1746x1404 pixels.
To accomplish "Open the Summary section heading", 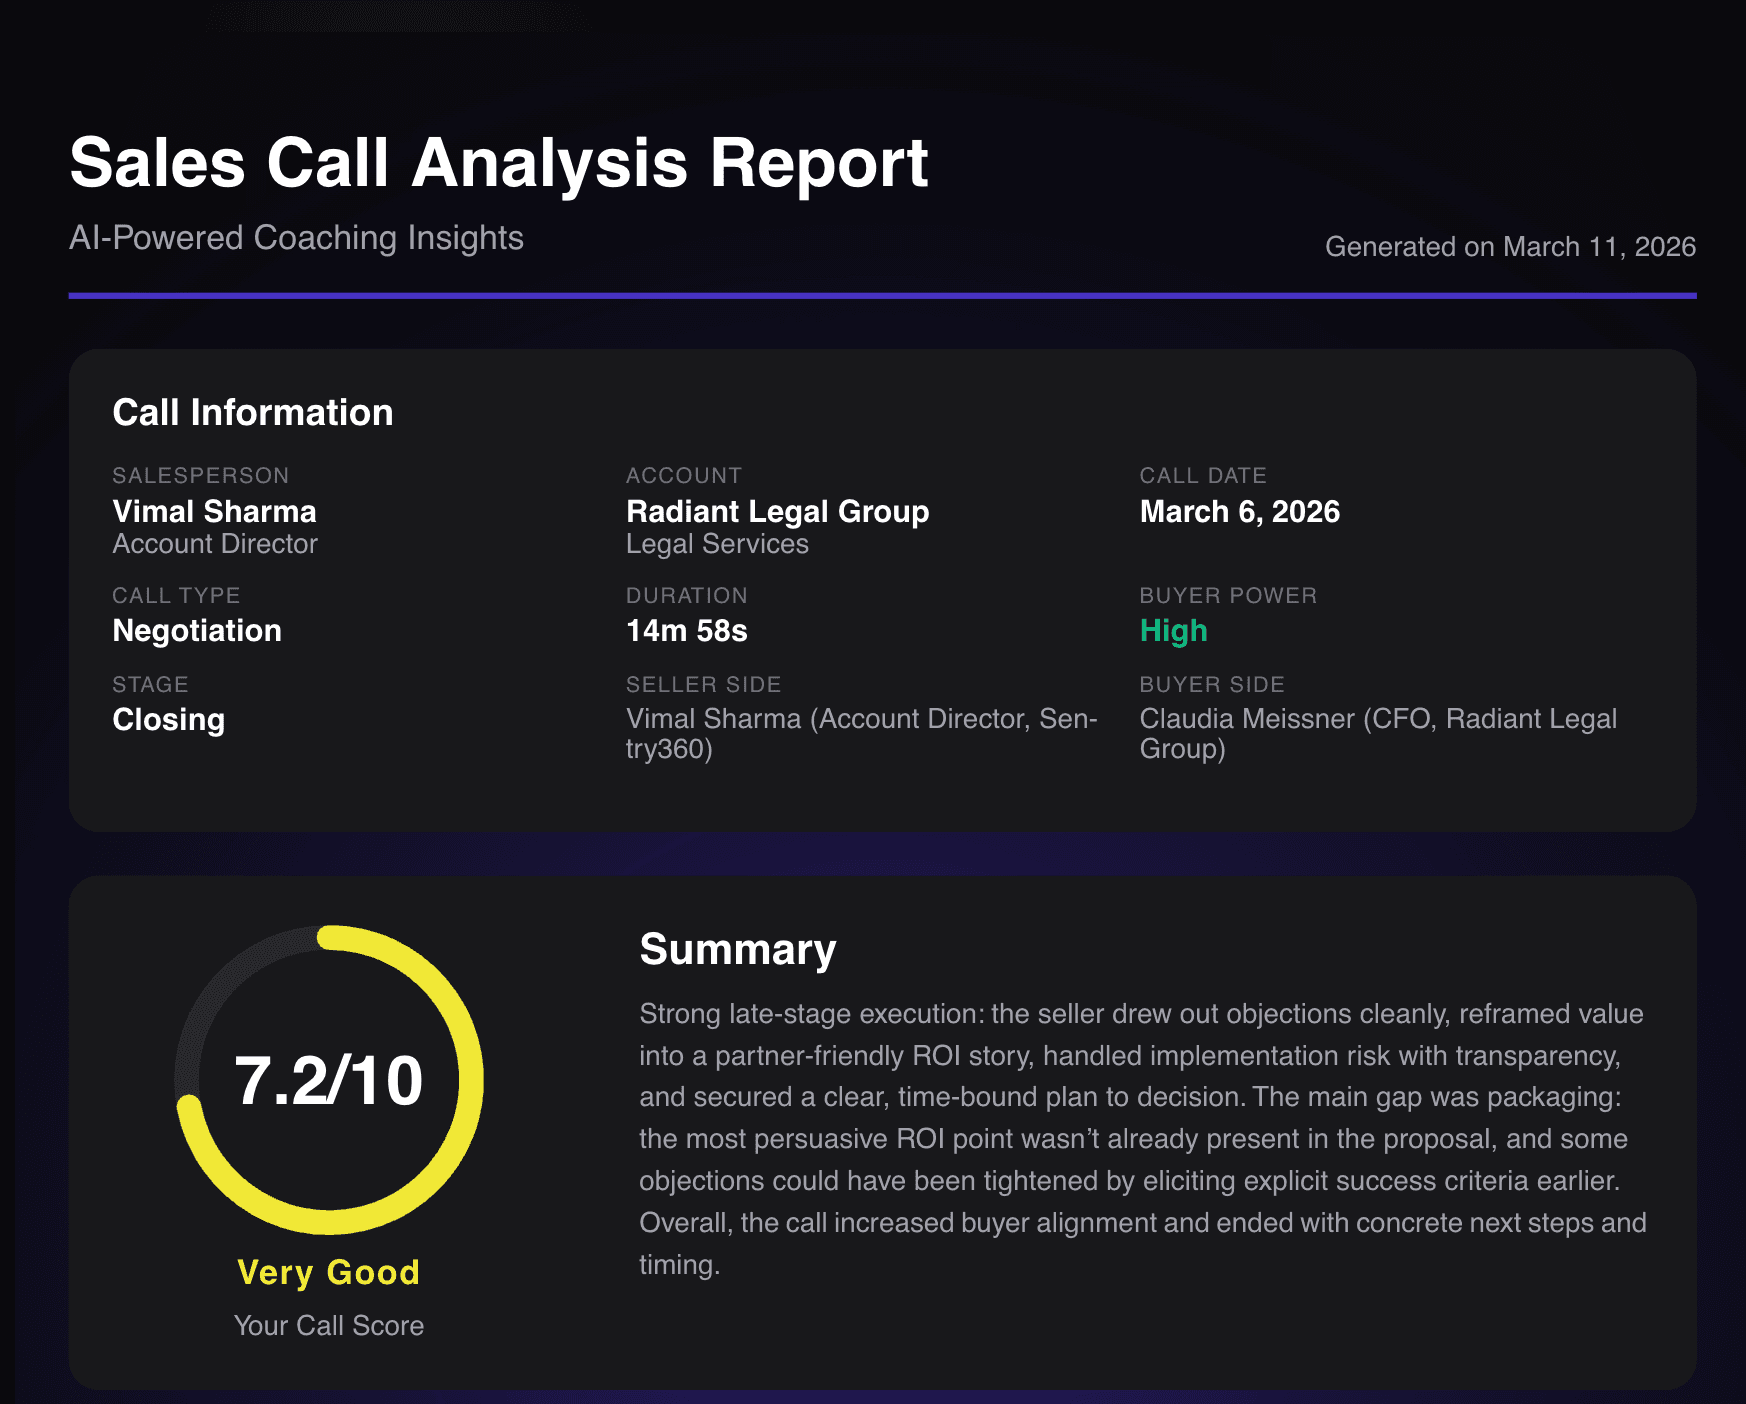I will point(739,948).
